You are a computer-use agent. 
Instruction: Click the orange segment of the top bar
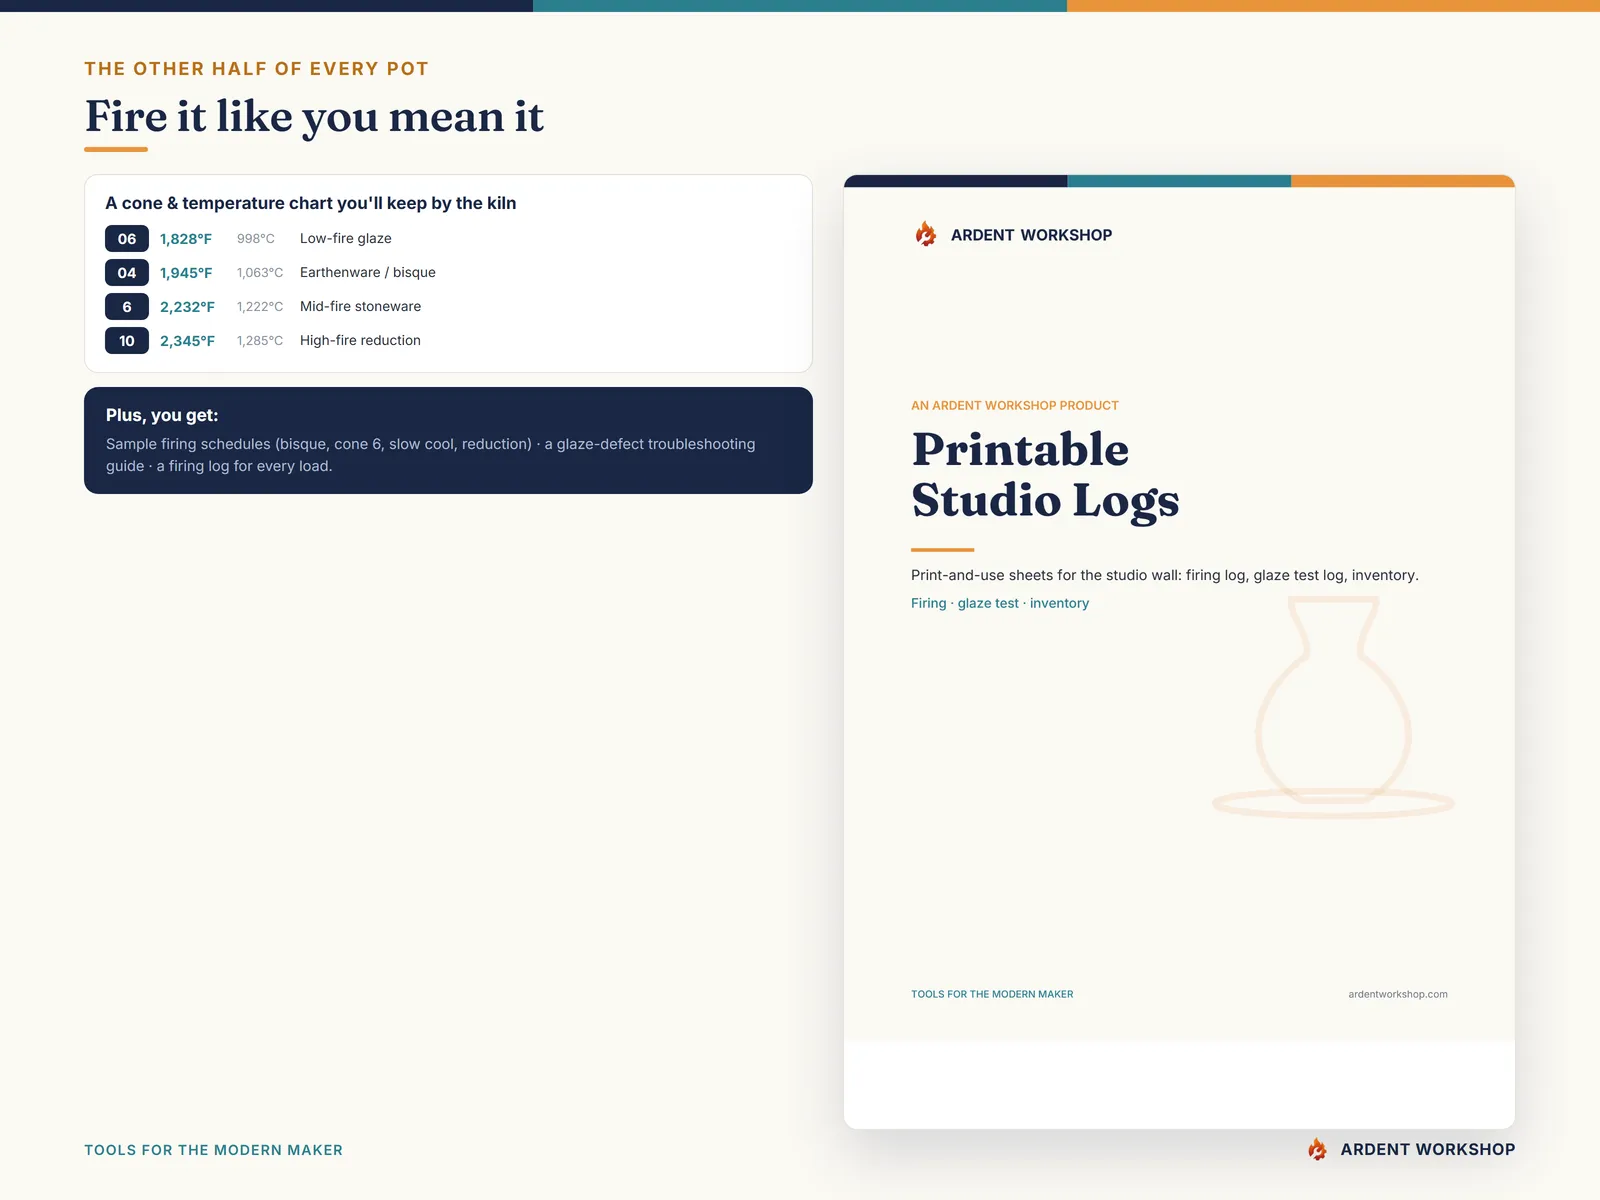[x=1333, y=6]
